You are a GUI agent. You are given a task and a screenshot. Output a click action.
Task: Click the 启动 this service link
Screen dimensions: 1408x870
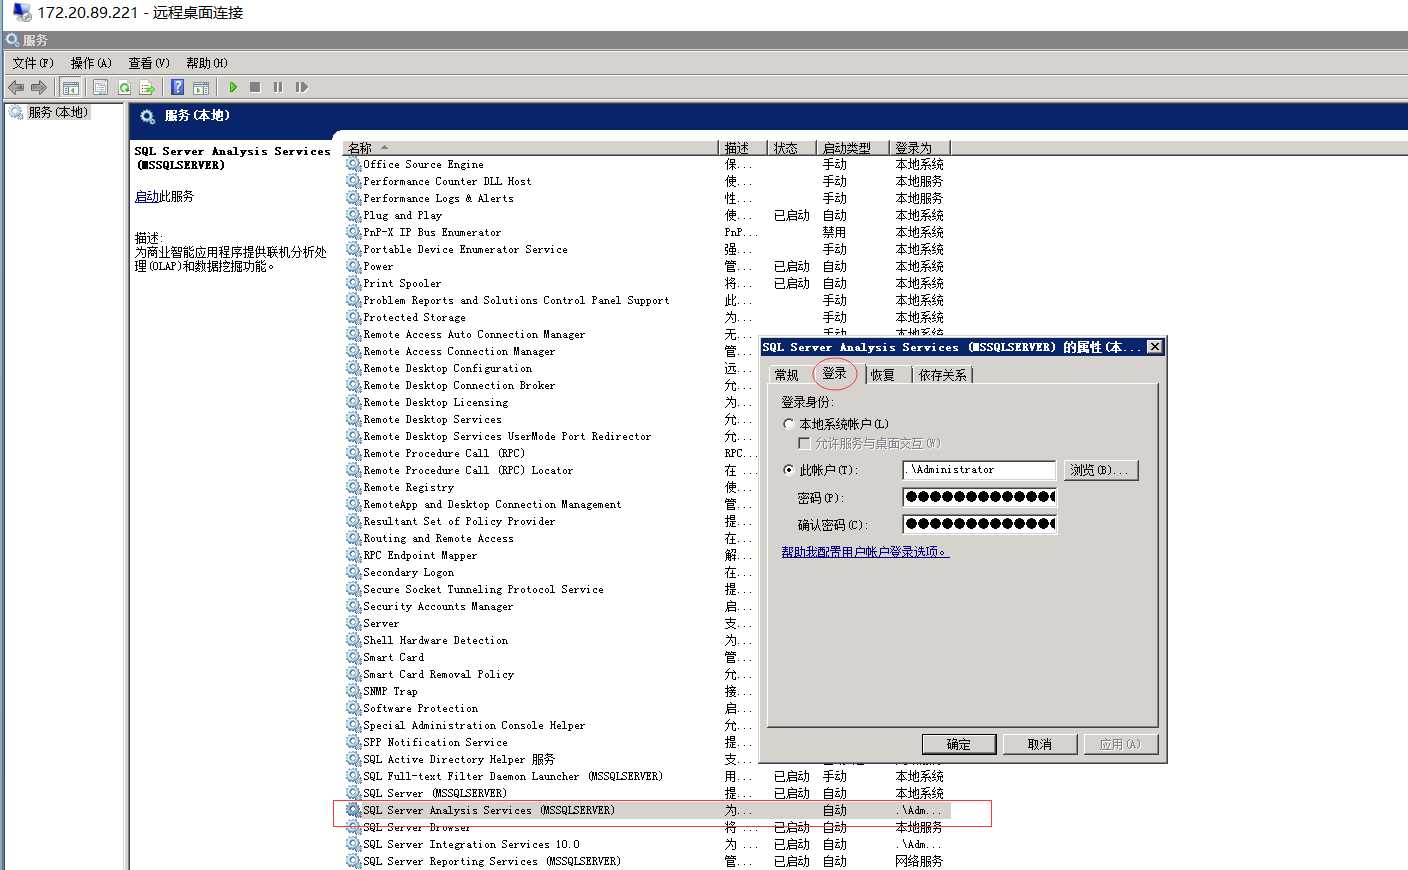pos(147,197)
